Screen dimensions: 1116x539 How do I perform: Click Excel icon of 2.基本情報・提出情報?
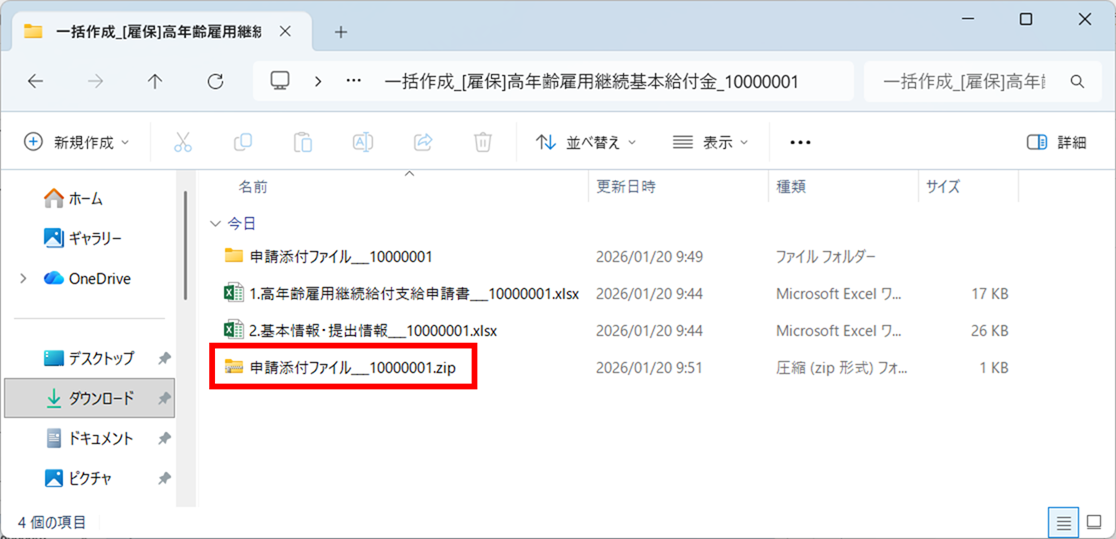233,330
